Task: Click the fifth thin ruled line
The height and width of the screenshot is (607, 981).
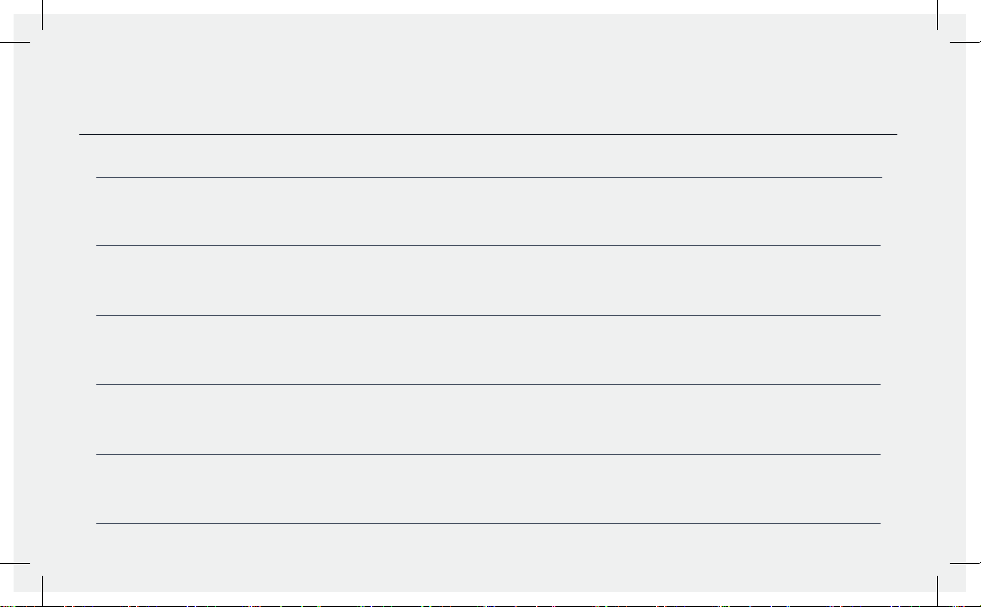Action: coord(488,454)
